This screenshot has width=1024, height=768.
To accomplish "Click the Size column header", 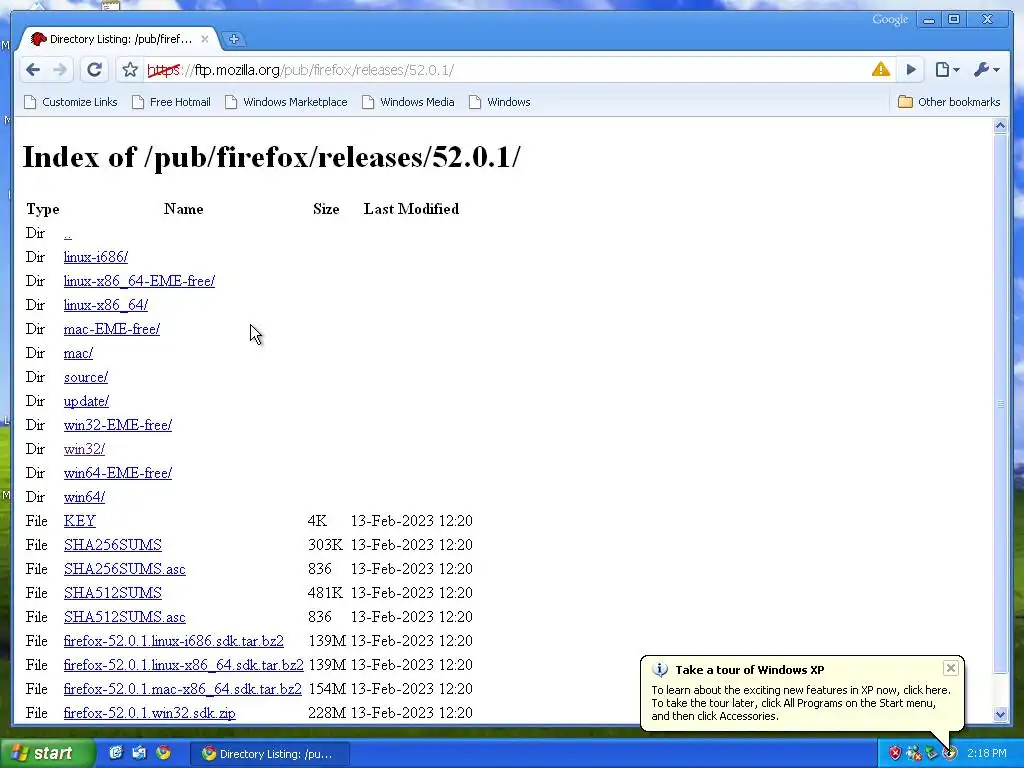I will (x=326, y=209).
